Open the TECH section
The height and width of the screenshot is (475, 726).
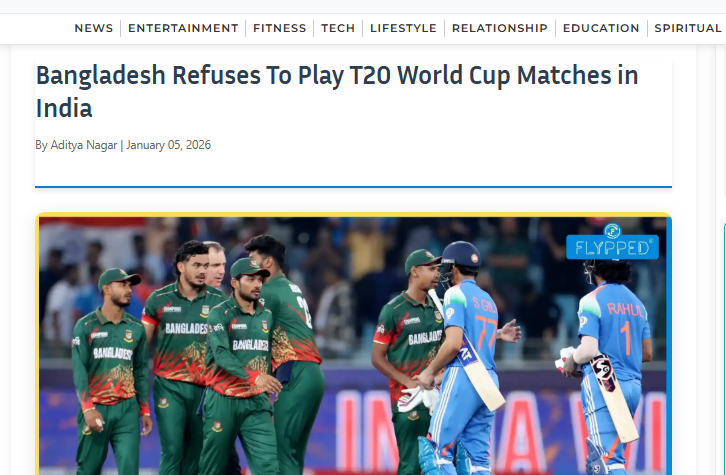[338, 28]
